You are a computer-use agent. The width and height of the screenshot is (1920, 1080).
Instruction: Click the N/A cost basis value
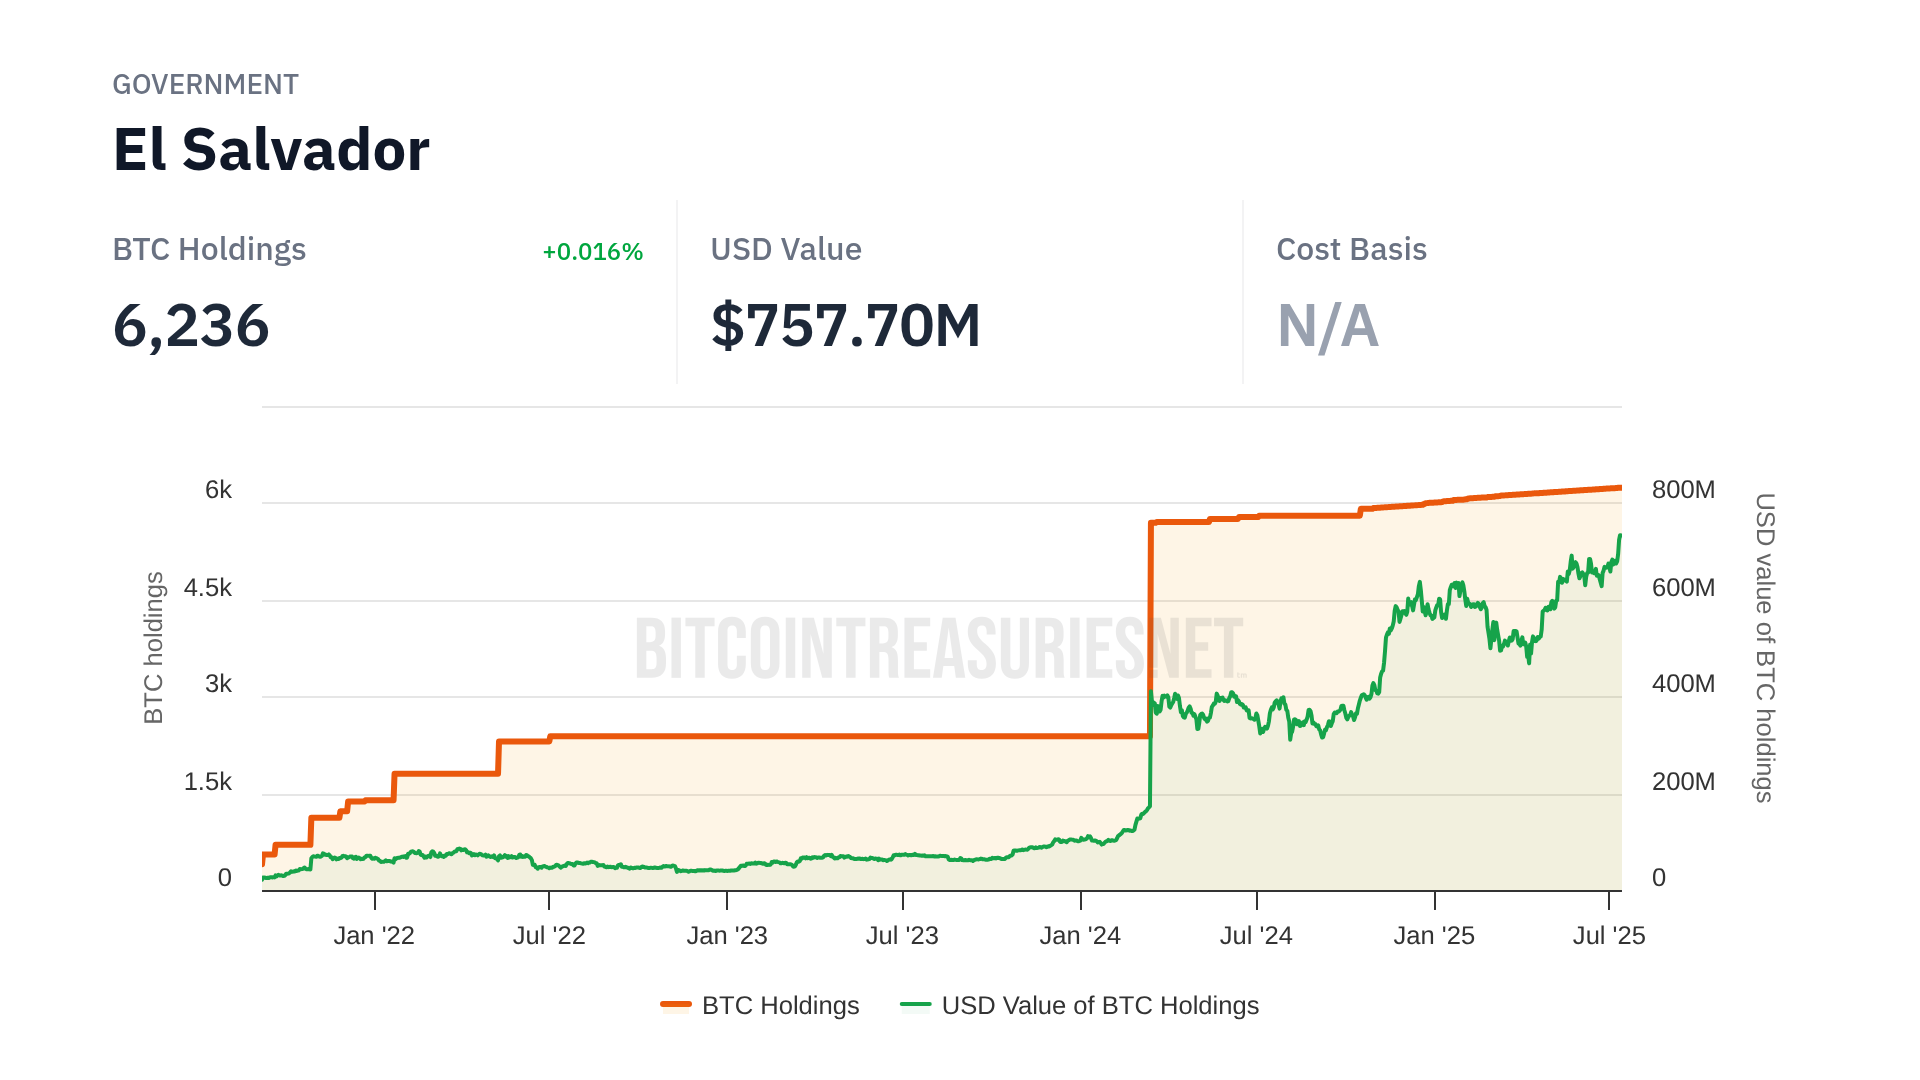[1327, 326]
